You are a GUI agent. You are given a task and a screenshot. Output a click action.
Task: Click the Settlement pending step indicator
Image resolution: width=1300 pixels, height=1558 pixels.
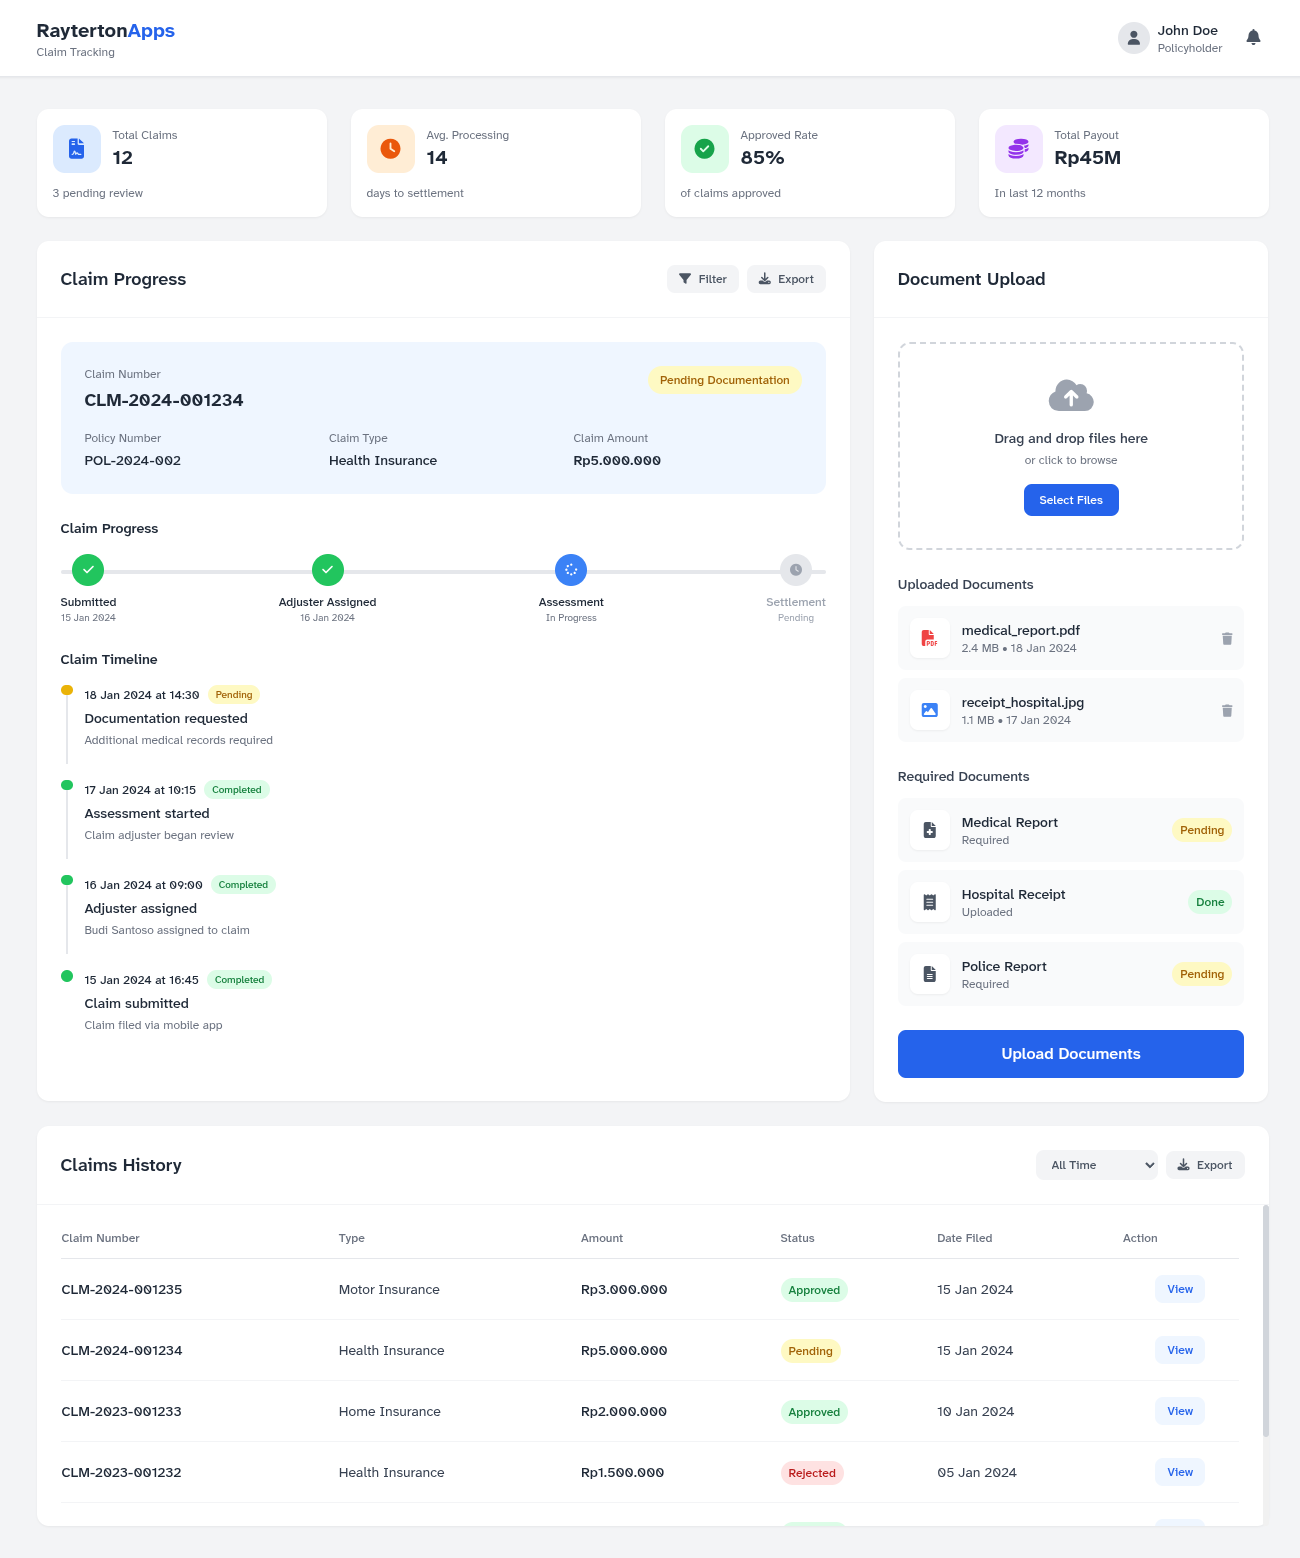pyautogui.click(x=796, y=569)
